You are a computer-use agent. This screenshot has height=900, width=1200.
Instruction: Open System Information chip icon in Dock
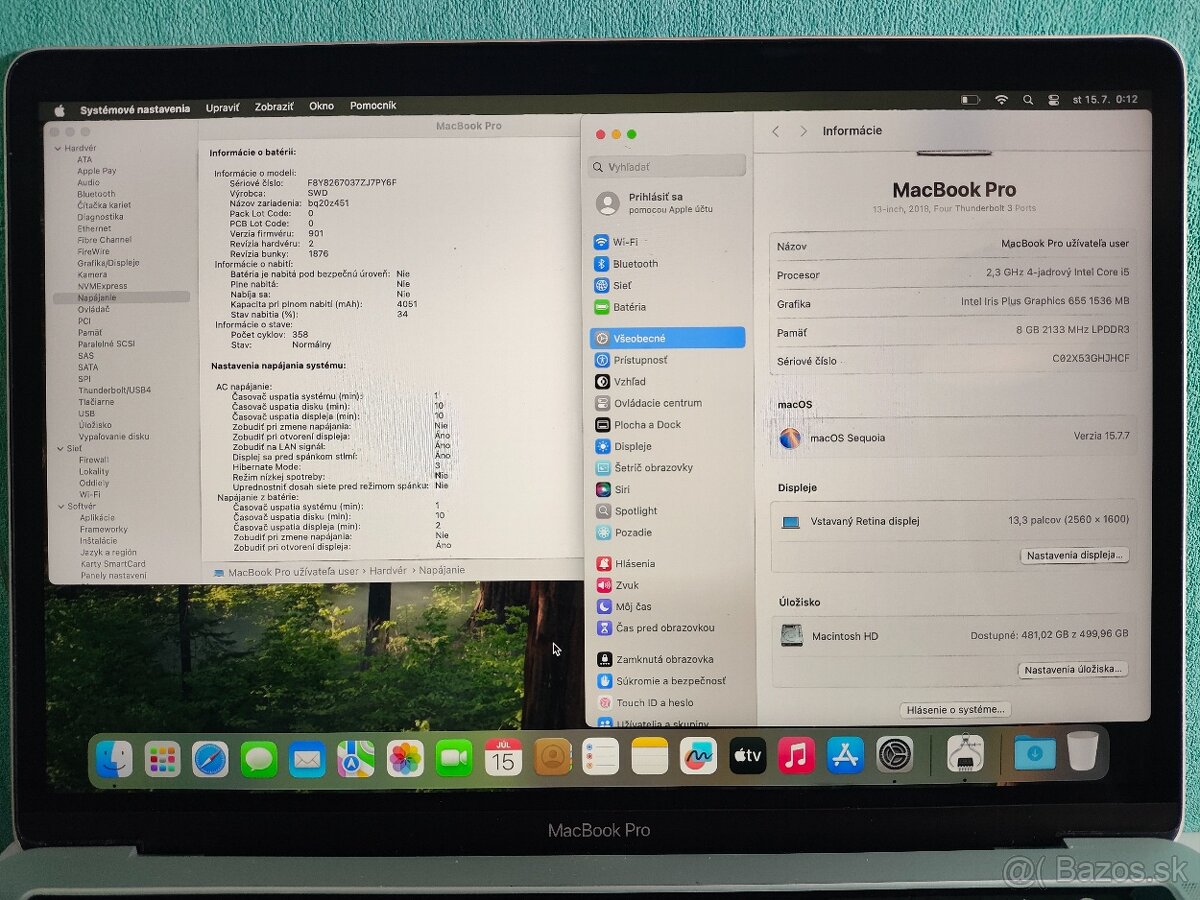pos(965,753)
